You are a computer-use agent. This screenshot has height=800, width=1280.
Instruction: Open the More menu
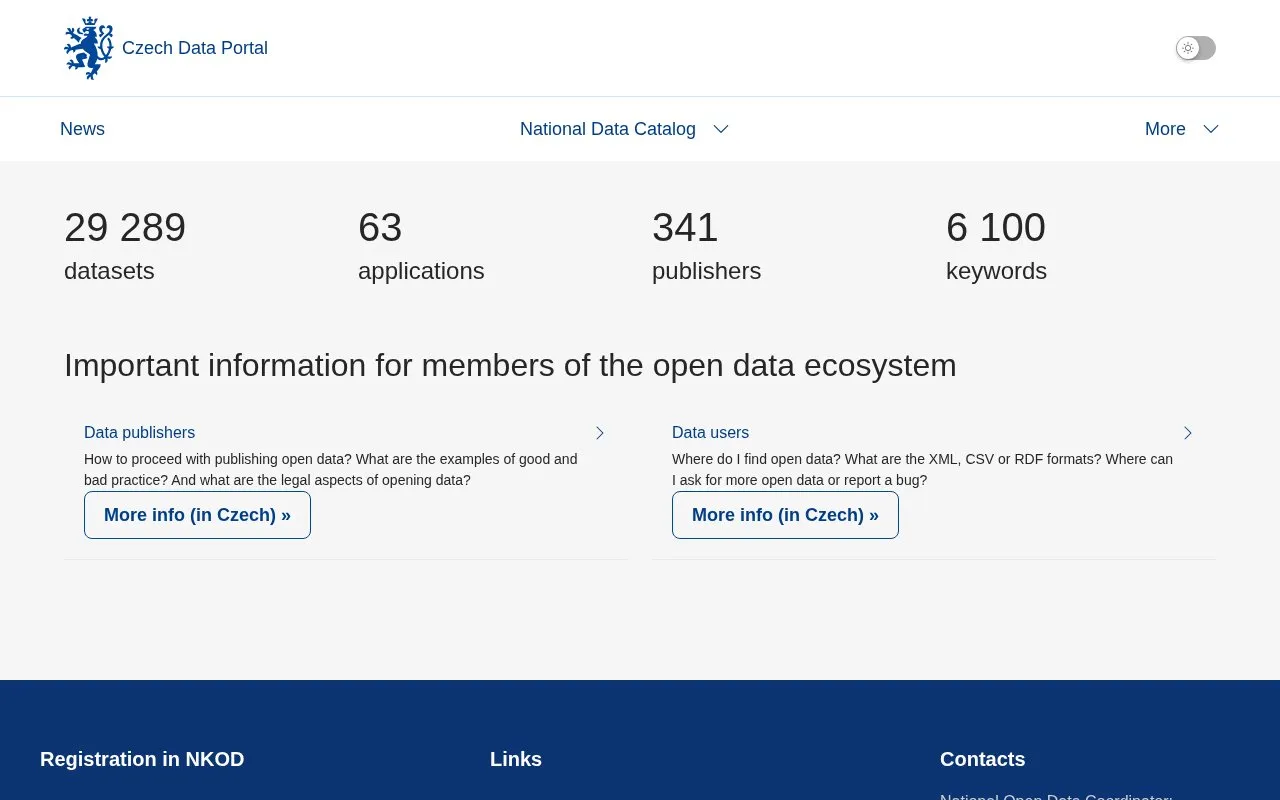[1165, 129]
